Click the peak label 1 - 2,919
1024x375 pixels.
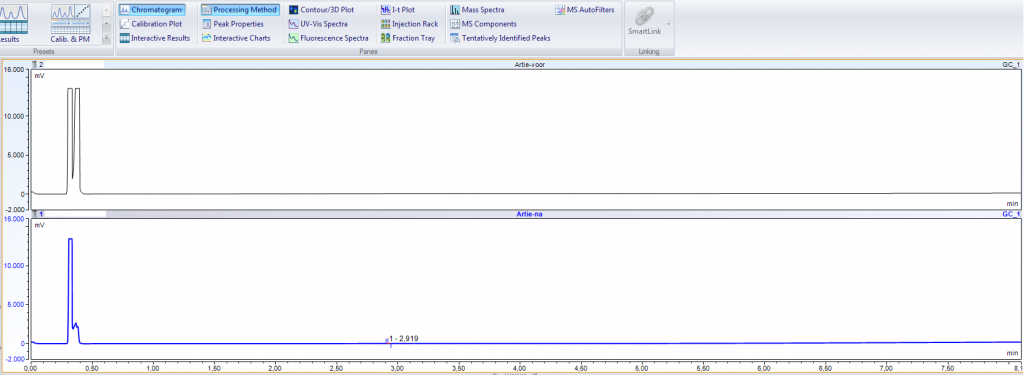tap(404, 338)
